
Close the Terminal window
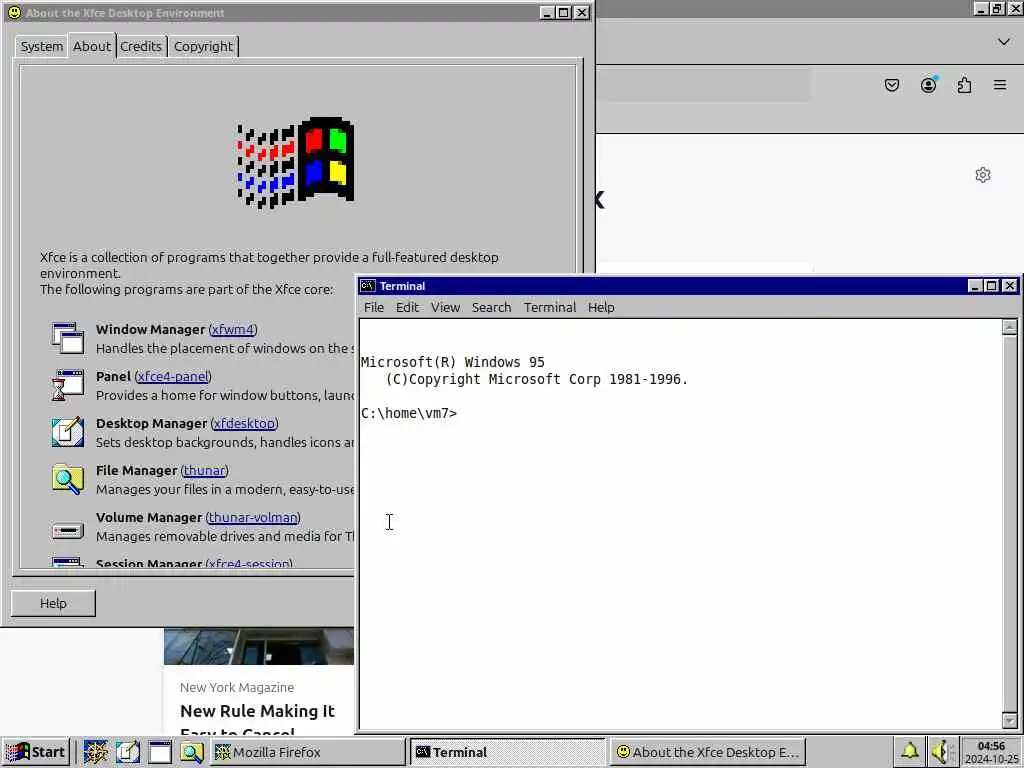(x=1010, y=286)
